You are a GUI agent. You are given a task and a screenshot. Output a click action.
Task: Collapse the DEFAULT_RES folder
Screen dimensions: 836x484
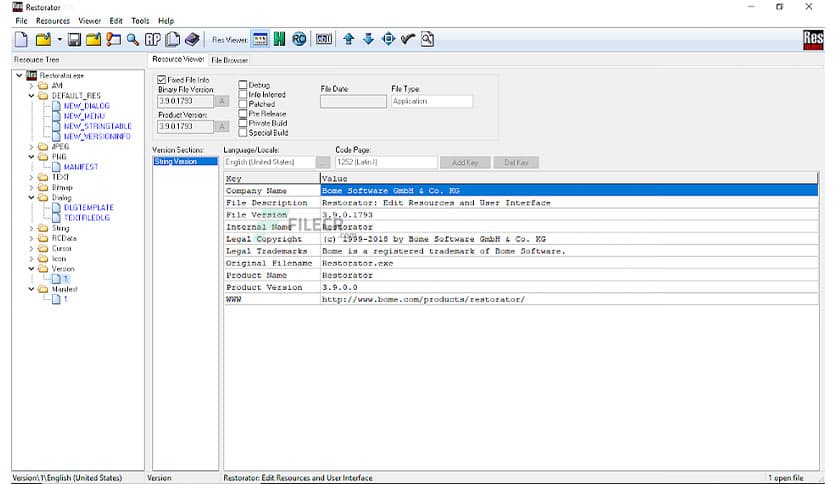(31, 95)
